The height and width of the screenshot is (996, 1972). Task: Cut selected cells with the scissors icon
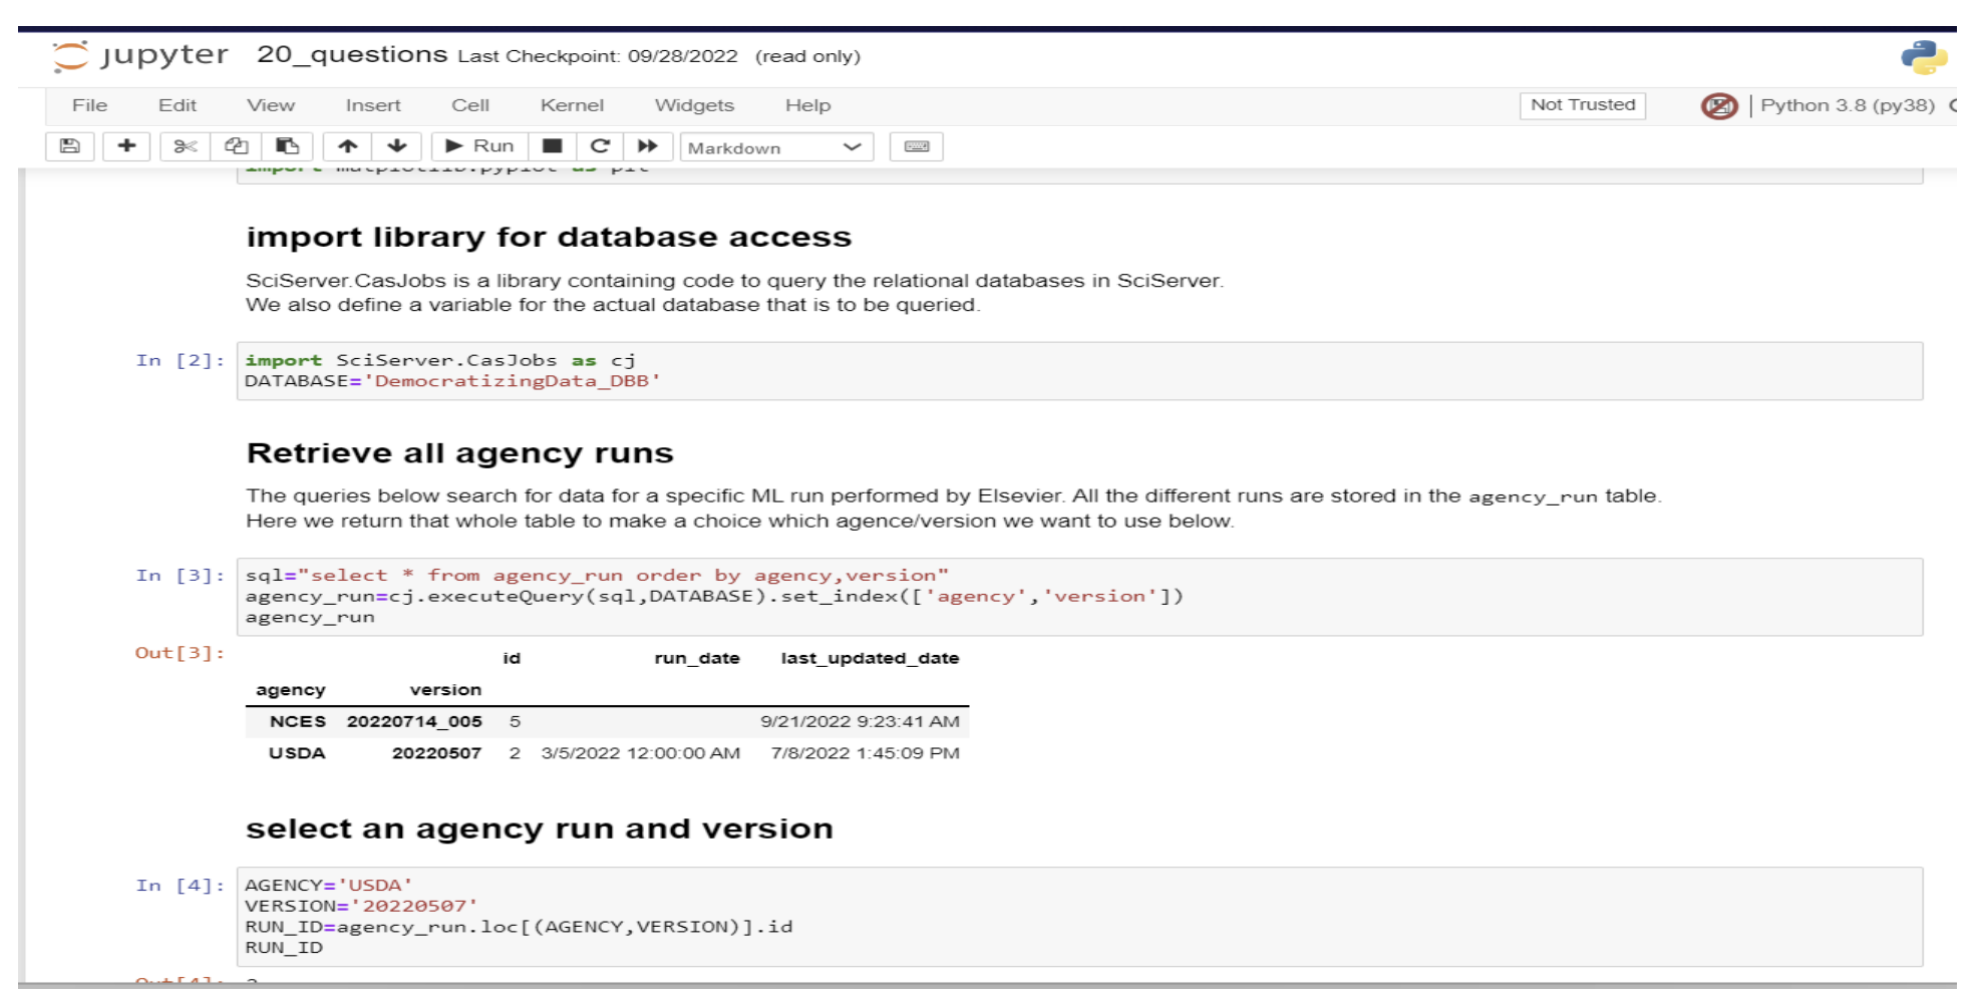point(185,146)
